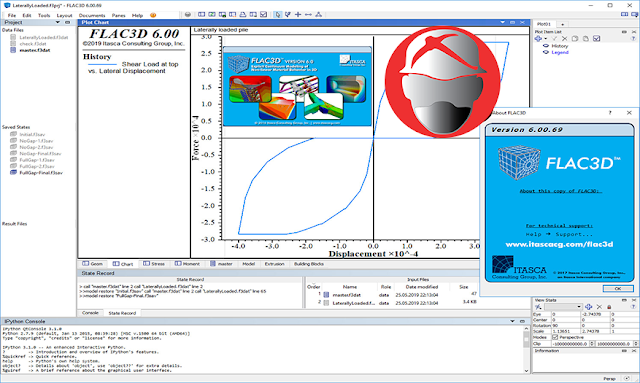Click the view reset icon in View State
This screenshot has height=383, width=640.
[x=539, y=307]
